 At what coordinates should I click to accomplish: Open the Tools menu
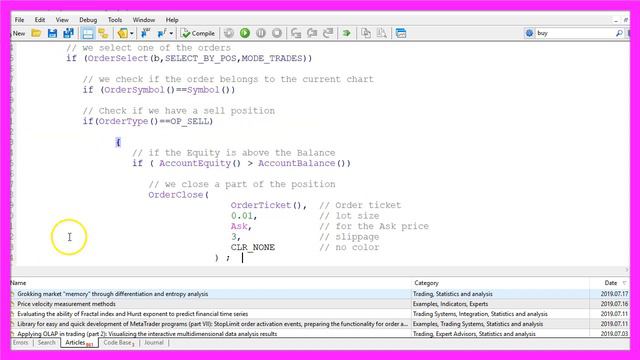point(115,20)
